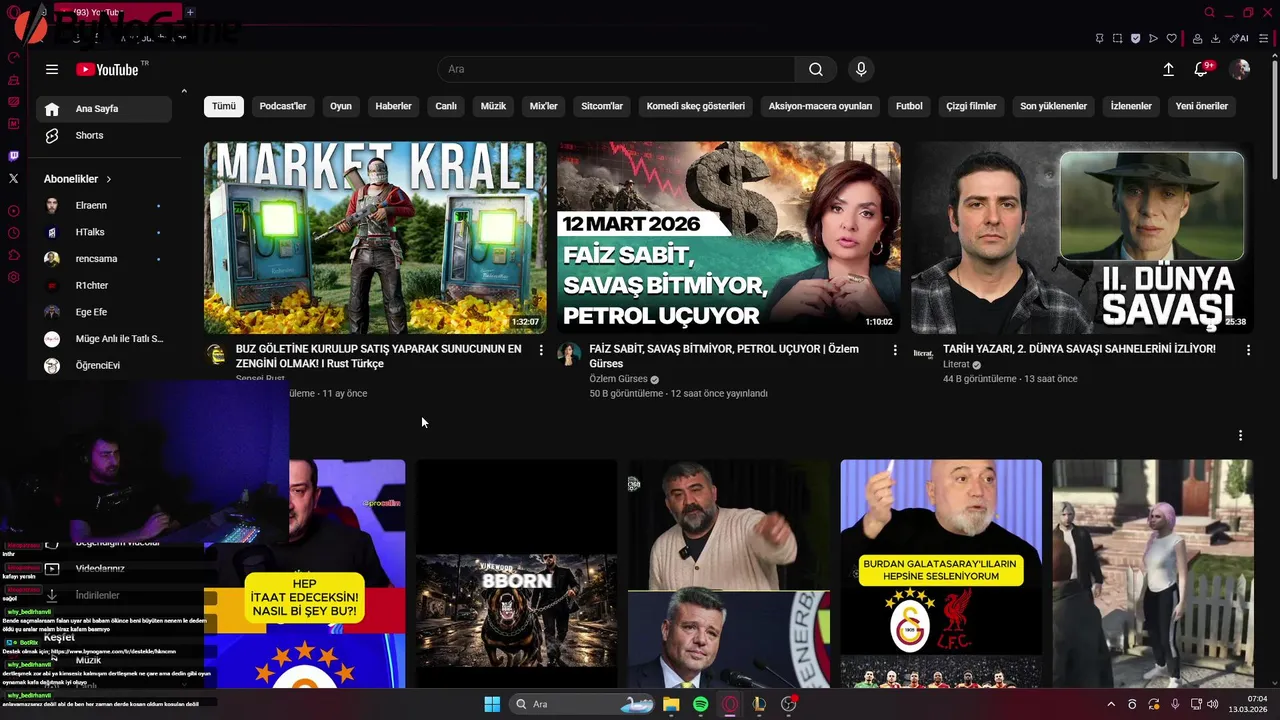Play the II. DÜNYA SAVAŞI video thumbnail
Viewport: 1280px width, 720px height.
point(1082,237)
